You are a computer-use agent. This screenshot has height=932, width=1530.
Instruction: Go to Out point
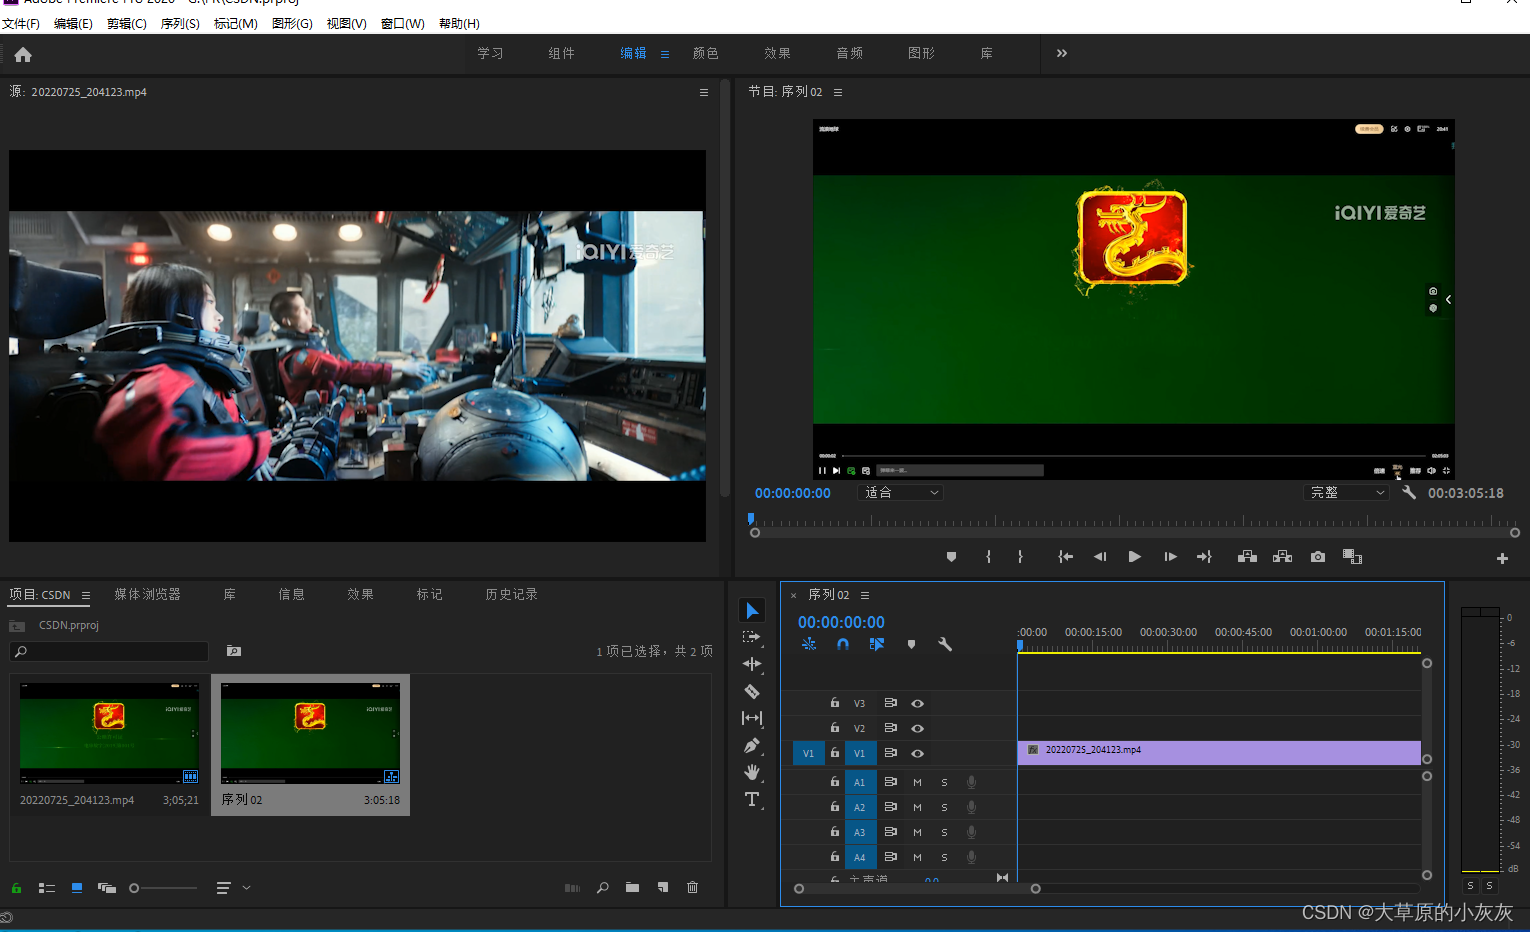1204,557
